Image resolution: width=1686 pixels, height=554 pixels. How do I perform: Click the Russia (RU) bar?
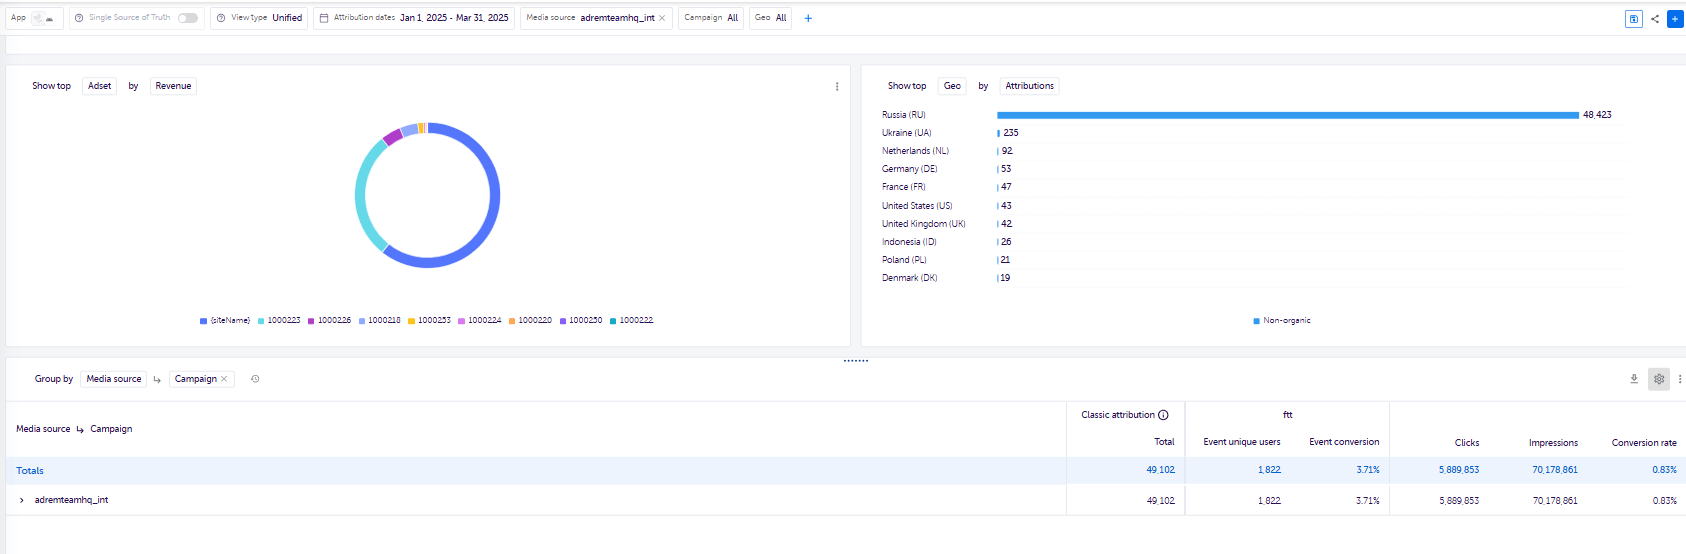coord(1288,115)
